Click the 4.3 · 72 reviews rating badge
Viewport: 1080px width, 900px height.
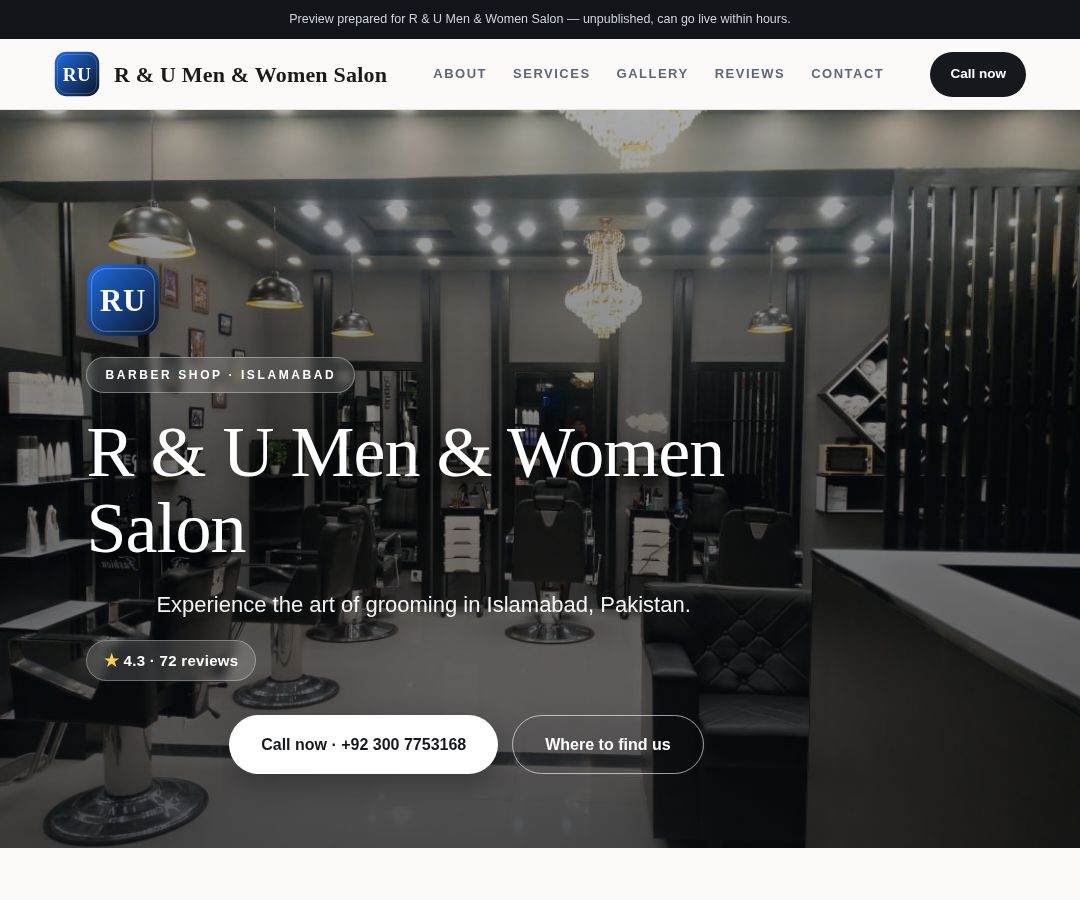pyautogui.click(x=171, y=660)
